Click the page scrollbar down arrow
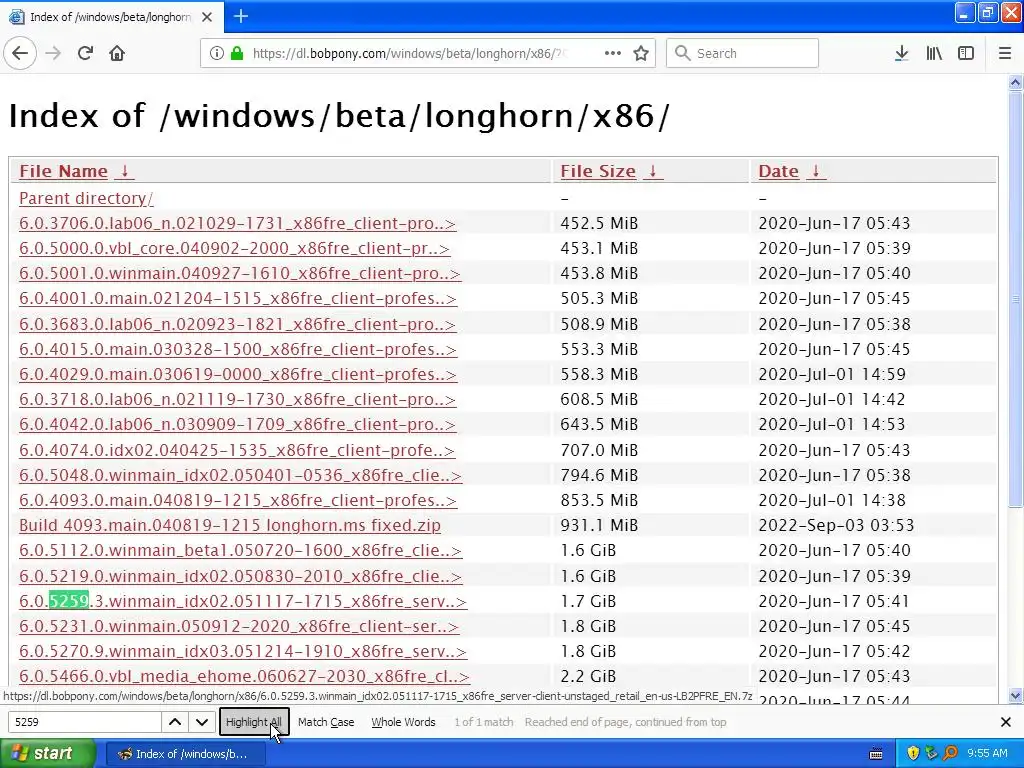 click(x=1016, y=696)
